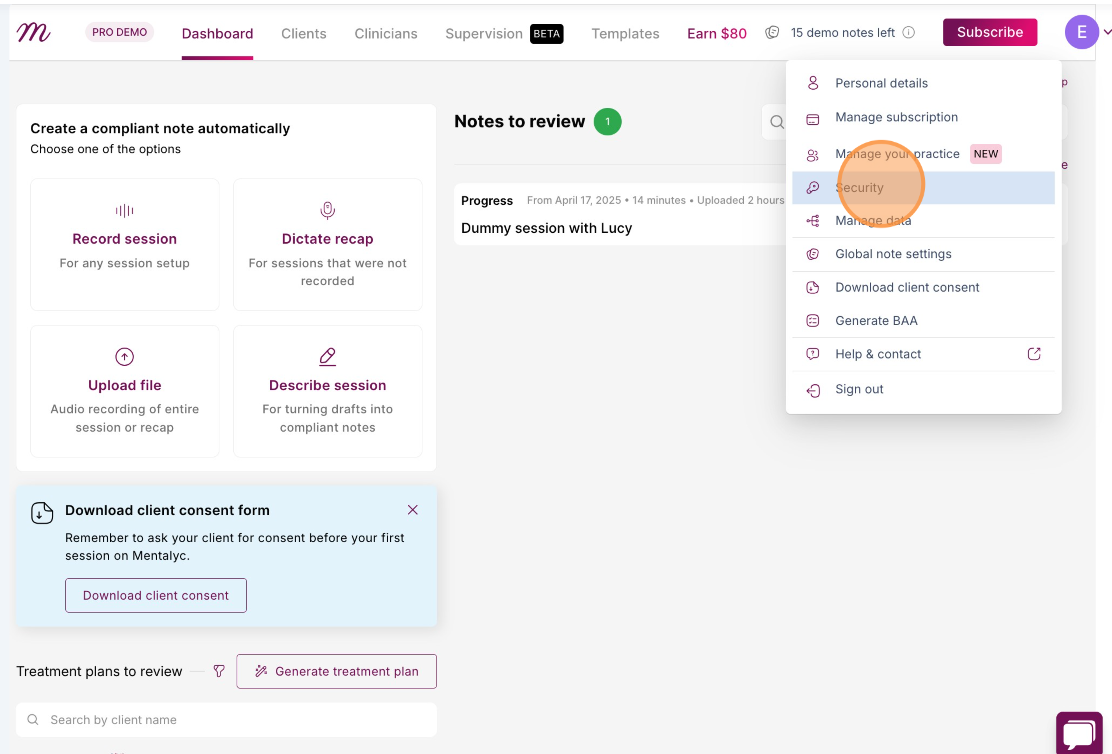Click the Notes to review count badge

coord(607,121)
